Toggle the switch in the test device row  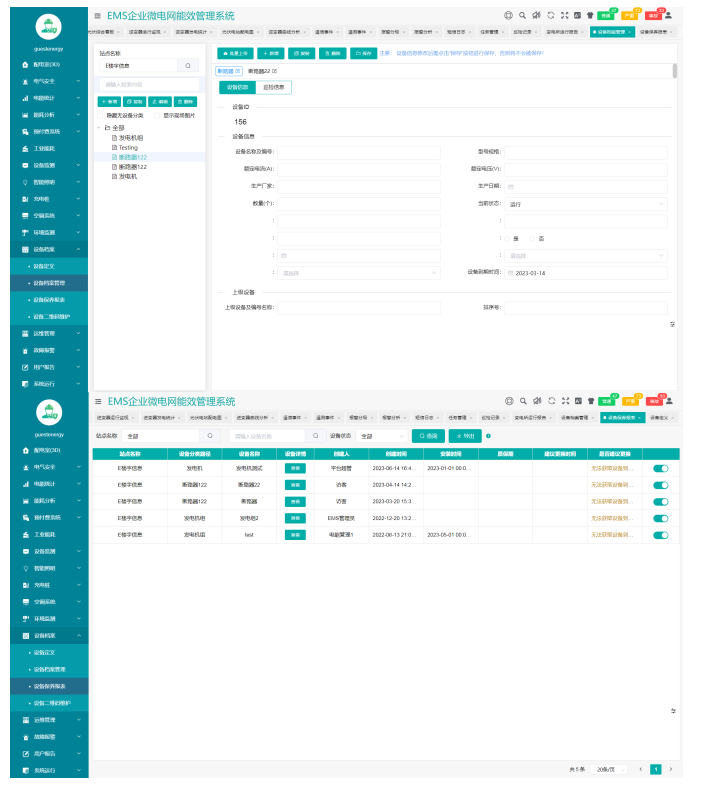coord(660,535)
